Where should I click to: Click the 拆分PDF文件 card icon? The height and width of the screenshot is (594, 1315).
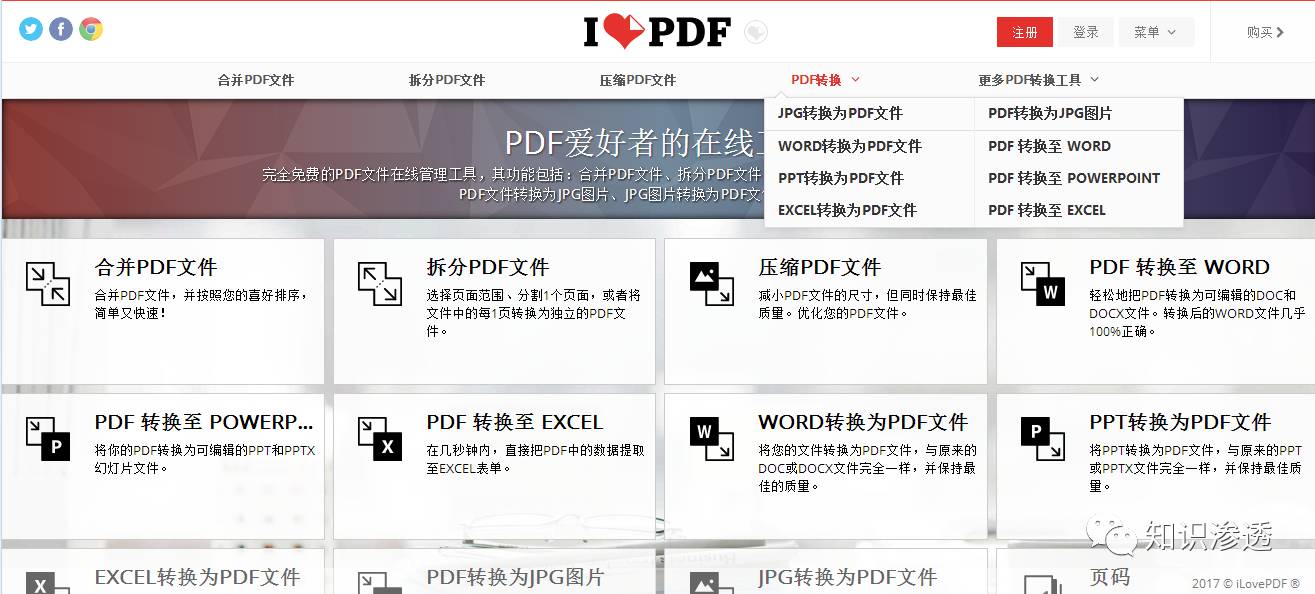tap(380, 284)
